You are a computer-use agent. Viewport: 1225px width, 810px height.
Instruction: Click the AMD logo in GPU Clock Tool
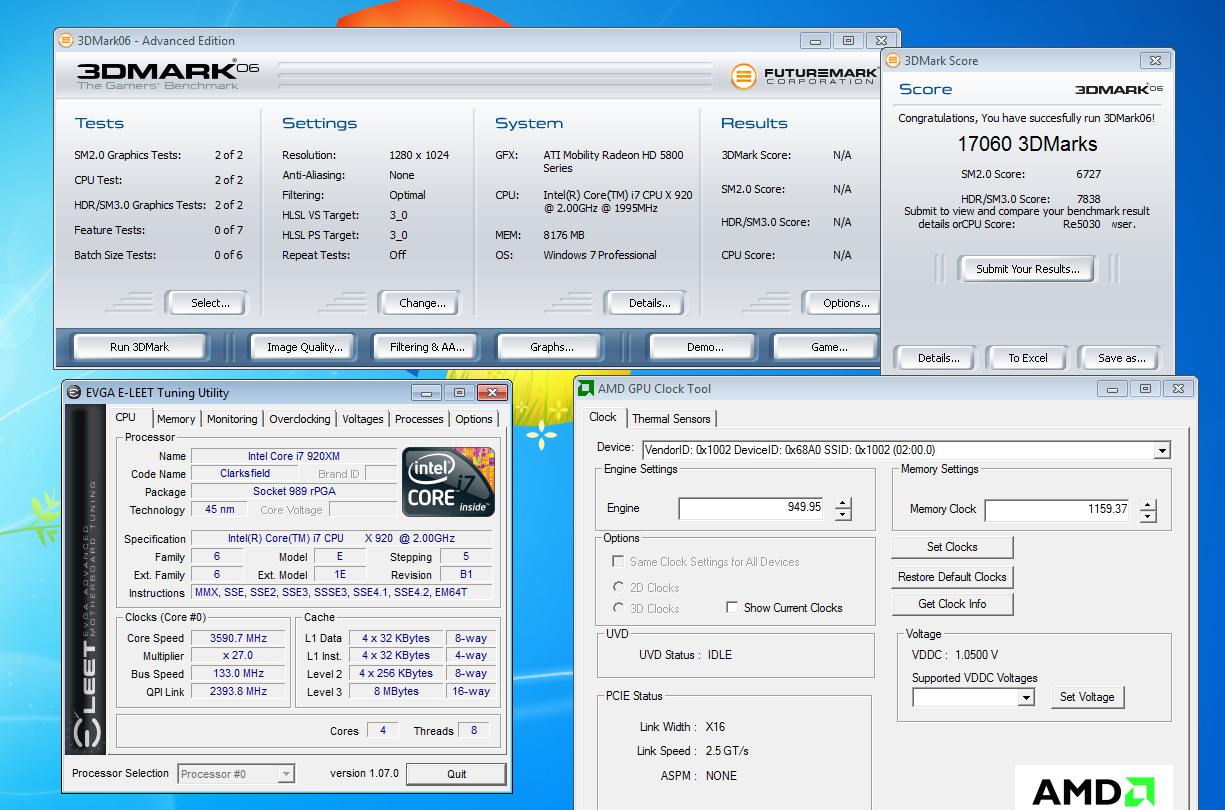pyautogui.click(x=1093, y=790)
